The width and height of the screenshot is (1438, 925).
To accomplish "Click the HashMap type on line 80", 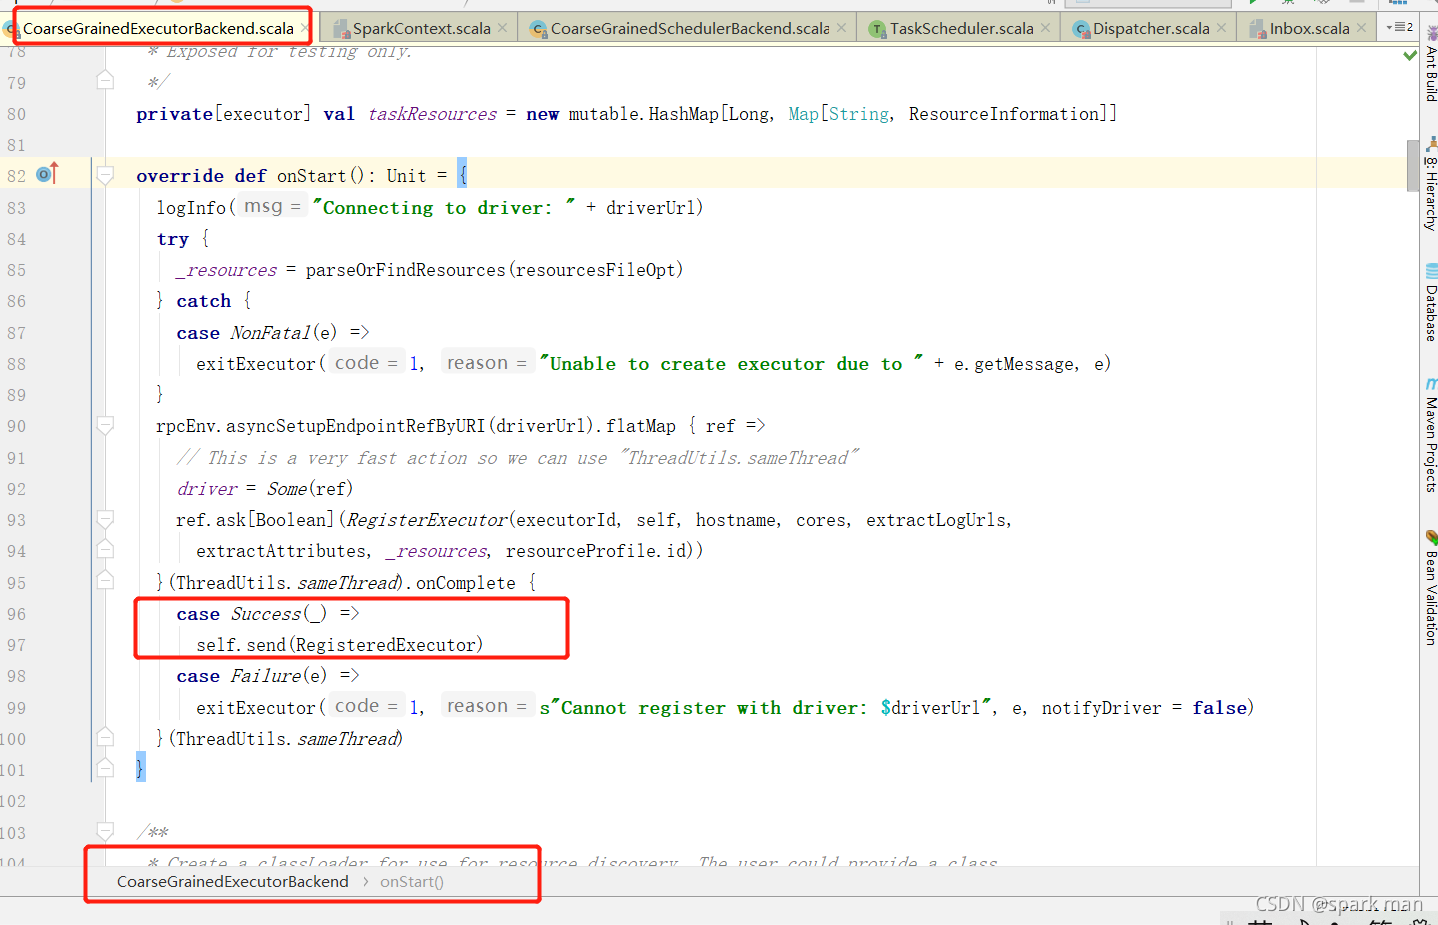I will coord(683,114).
